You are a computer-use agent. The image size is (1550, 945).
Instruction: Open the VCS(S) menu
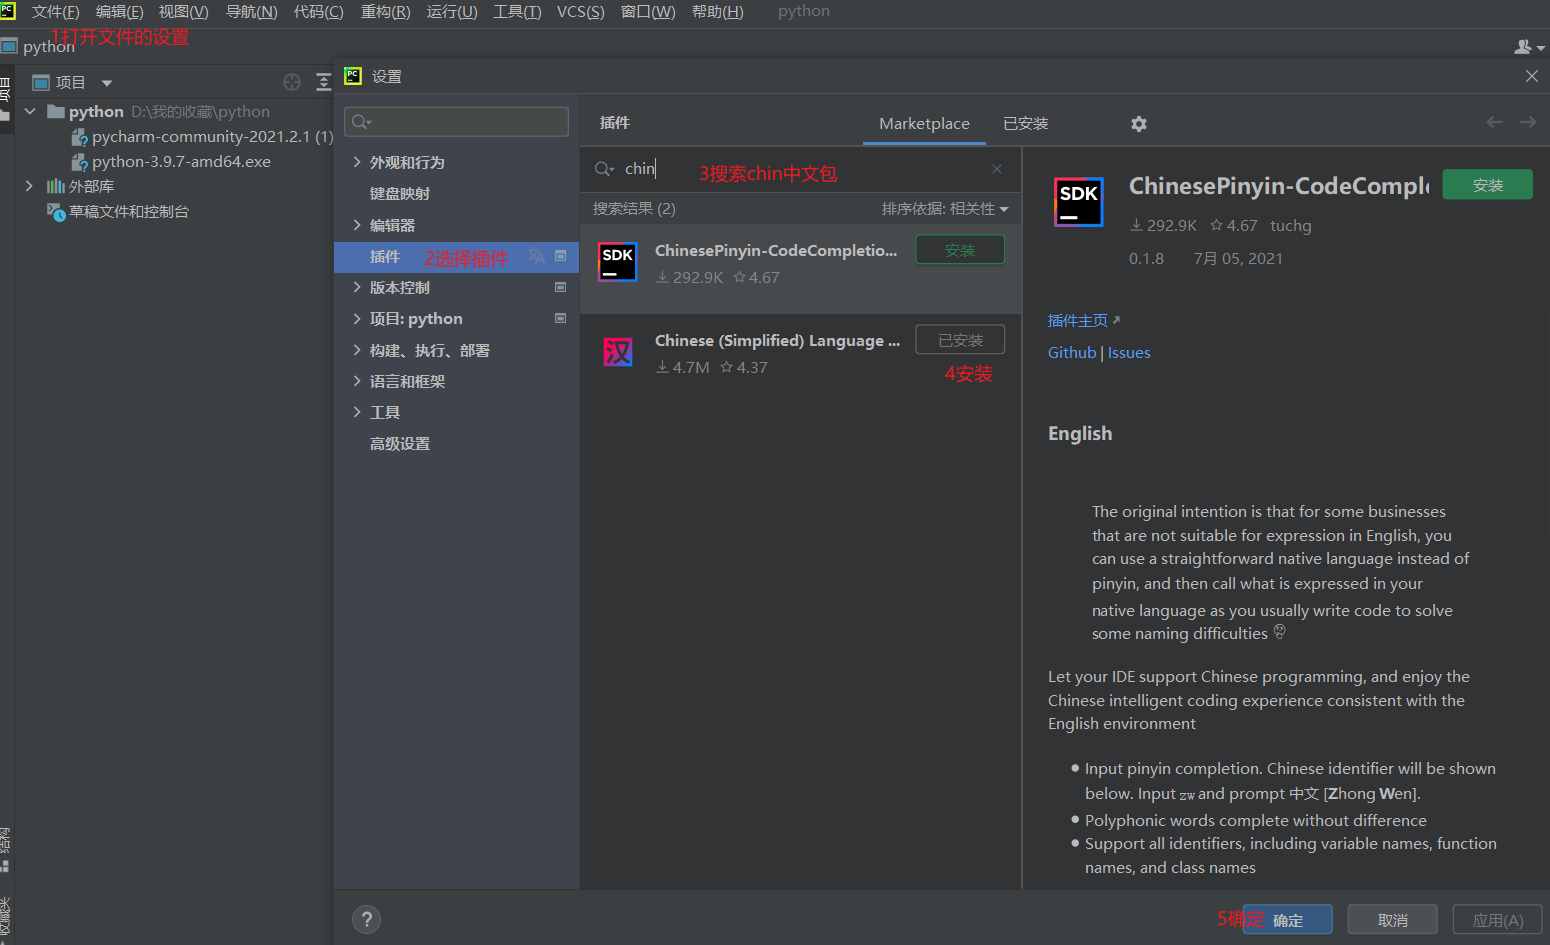pos(580,12)
